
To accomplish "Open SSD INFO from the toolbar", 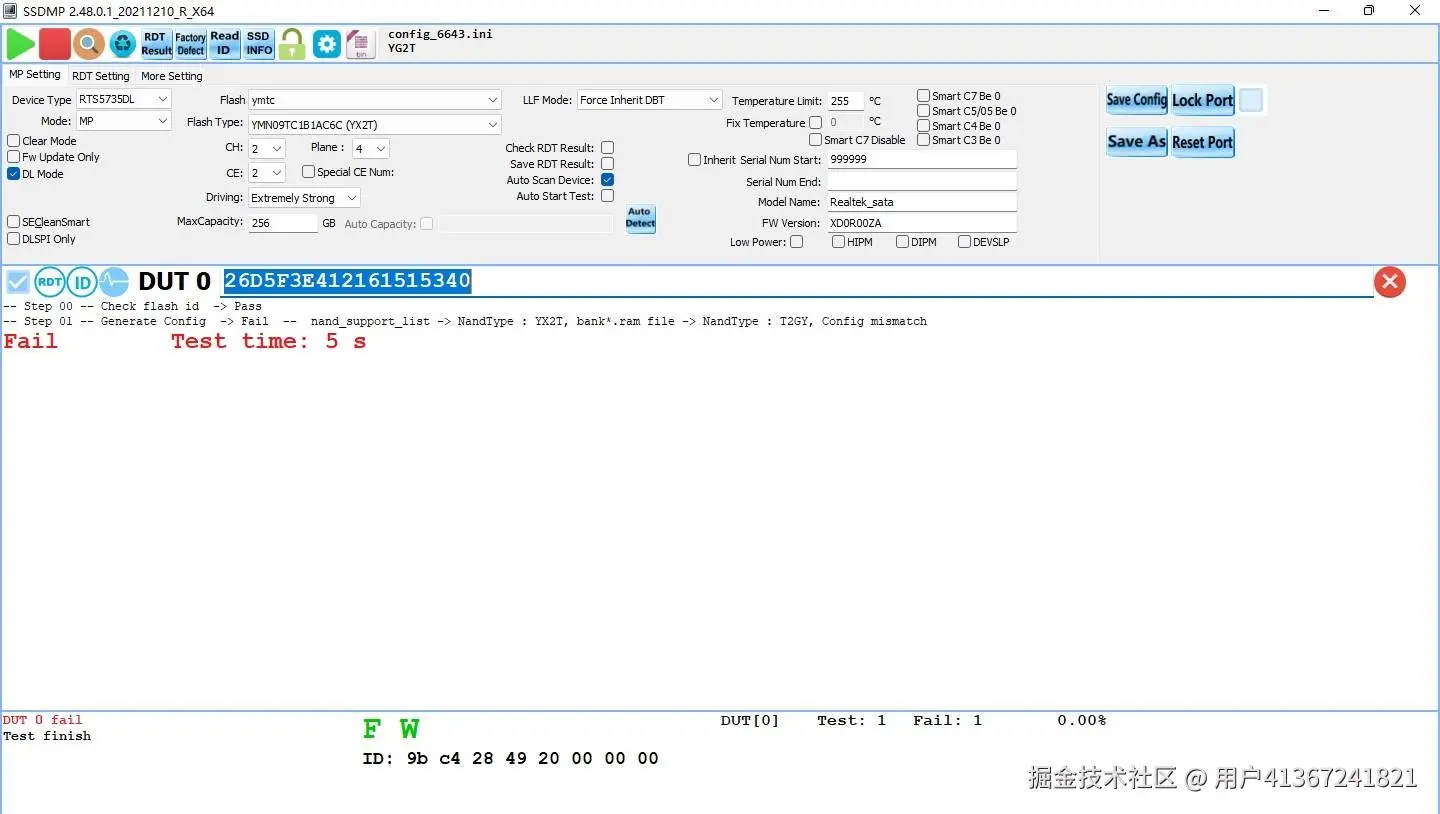I will [259, 43].
